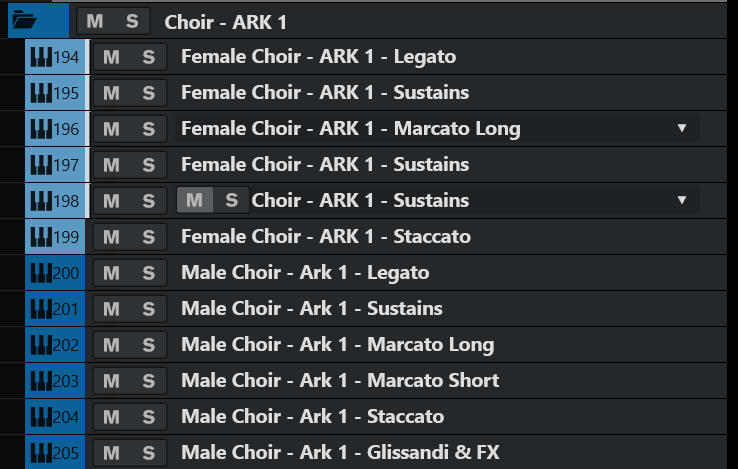Click the instrument icon on track 202

(x=41, y=345)
